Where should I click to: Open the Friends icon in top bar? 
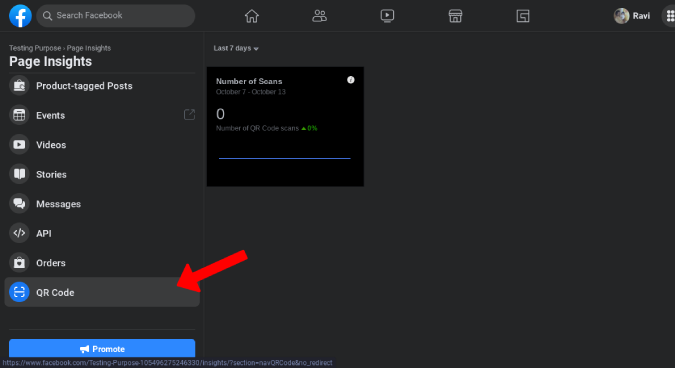pyautogui.click(x=319, y=16)
